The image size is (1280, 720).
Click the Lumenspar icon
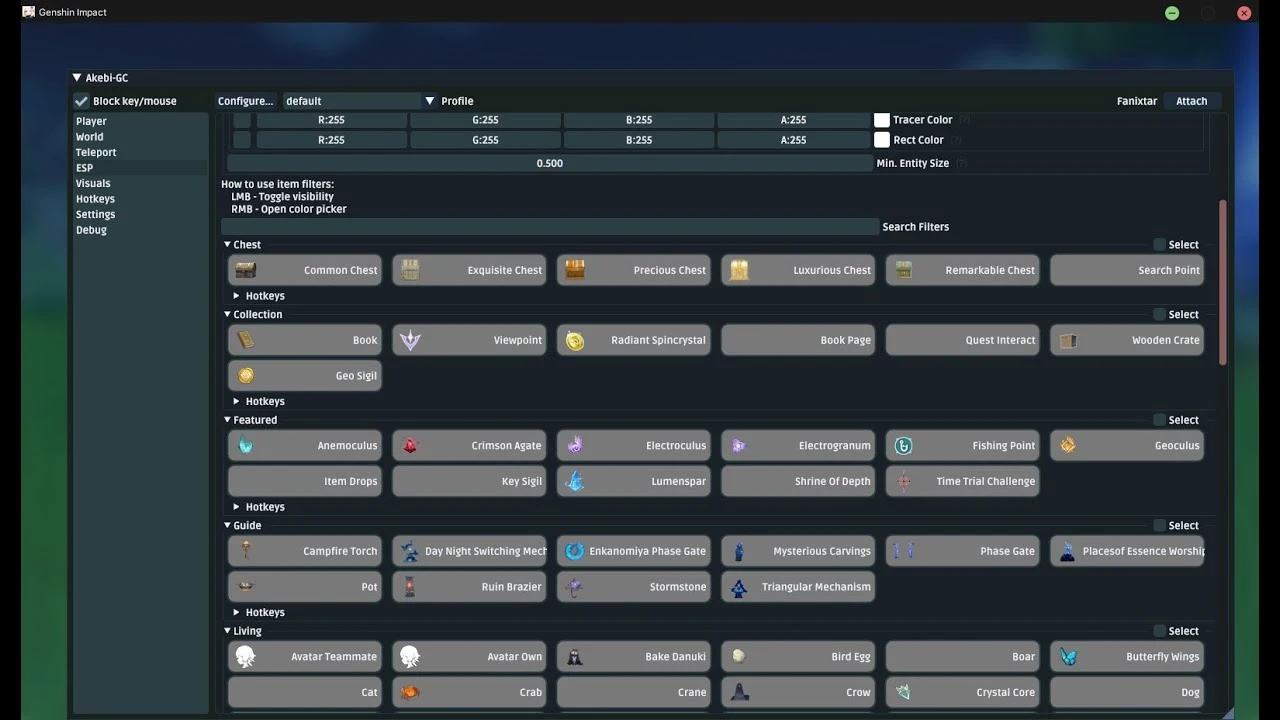click(x=574, y=481)
